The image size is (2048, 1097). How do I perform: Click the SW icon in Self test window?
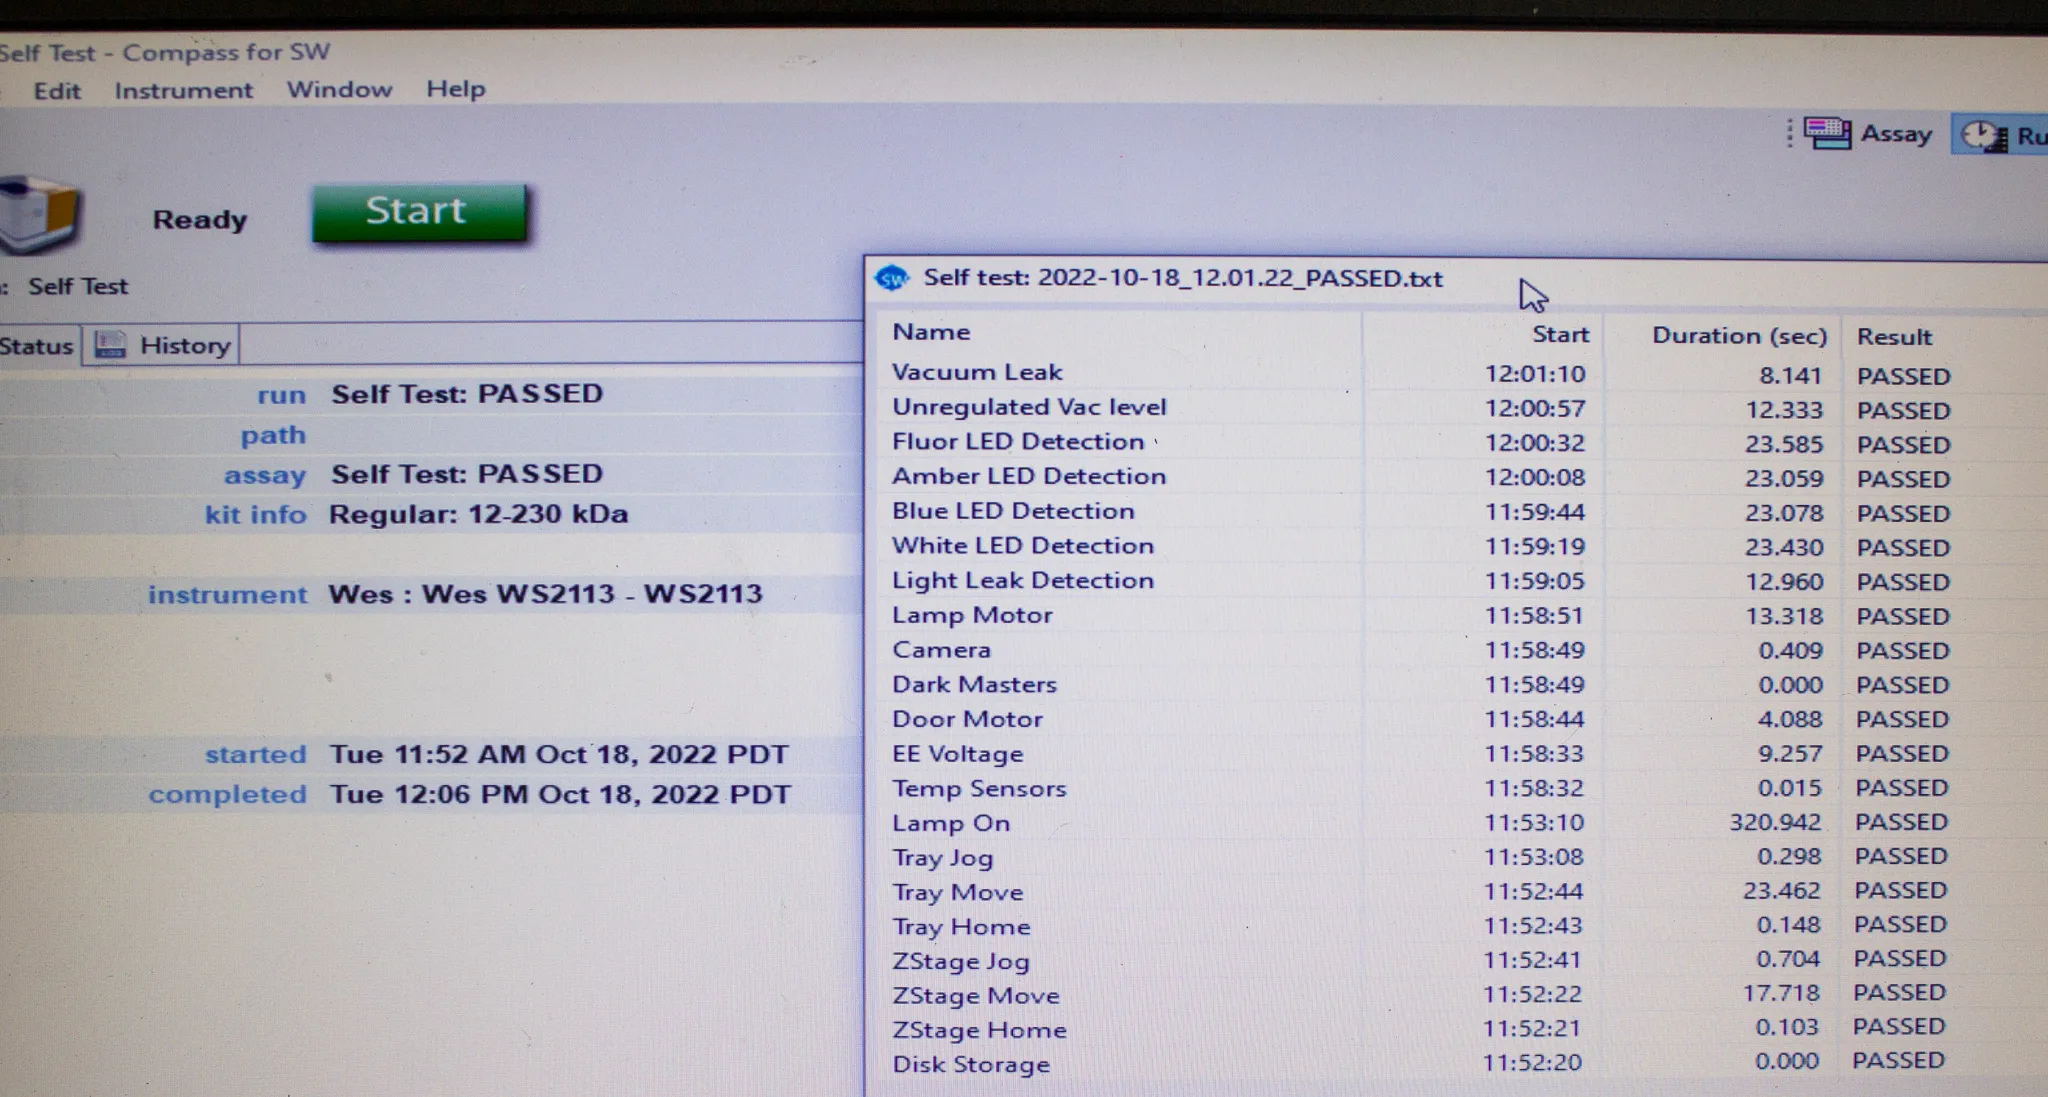891,278
